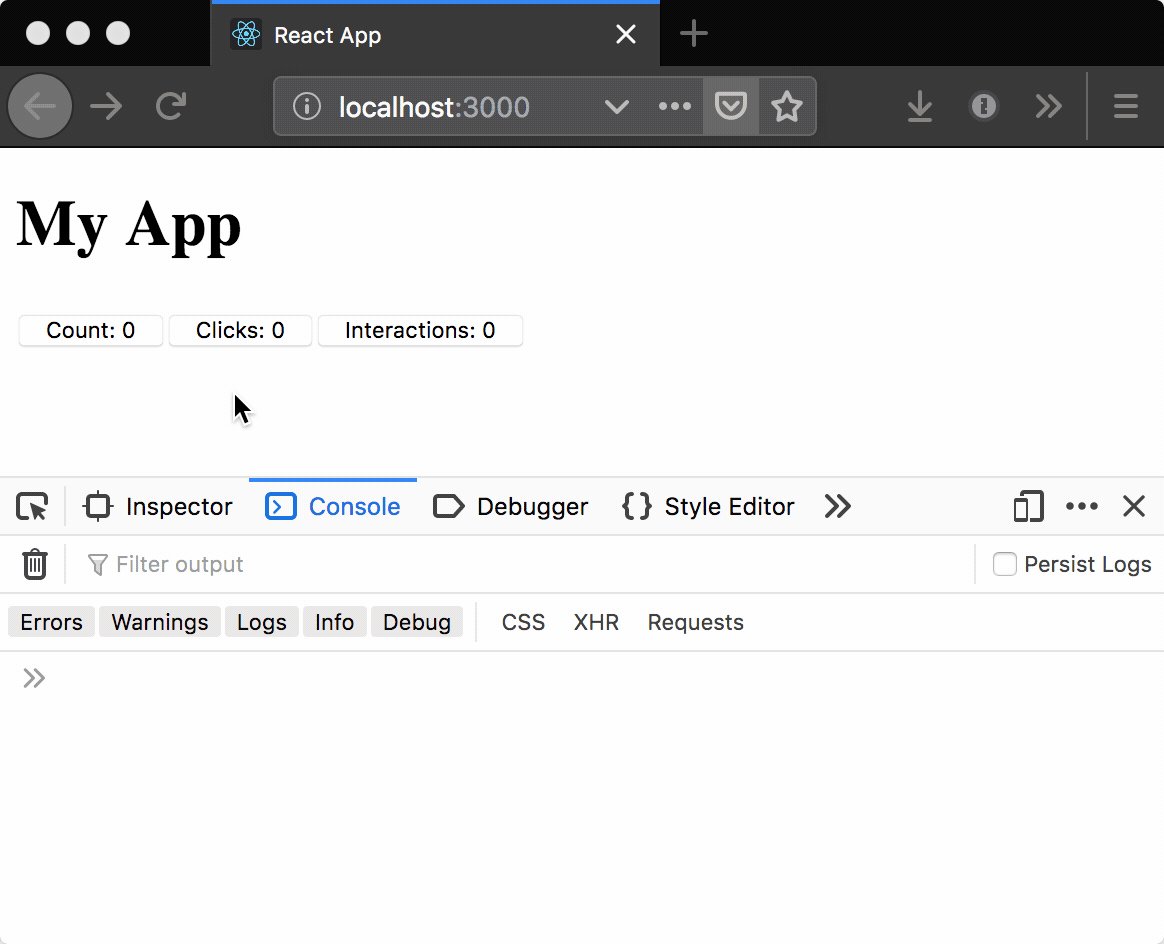Click the Count: 0 button

(x=91, y=330)
